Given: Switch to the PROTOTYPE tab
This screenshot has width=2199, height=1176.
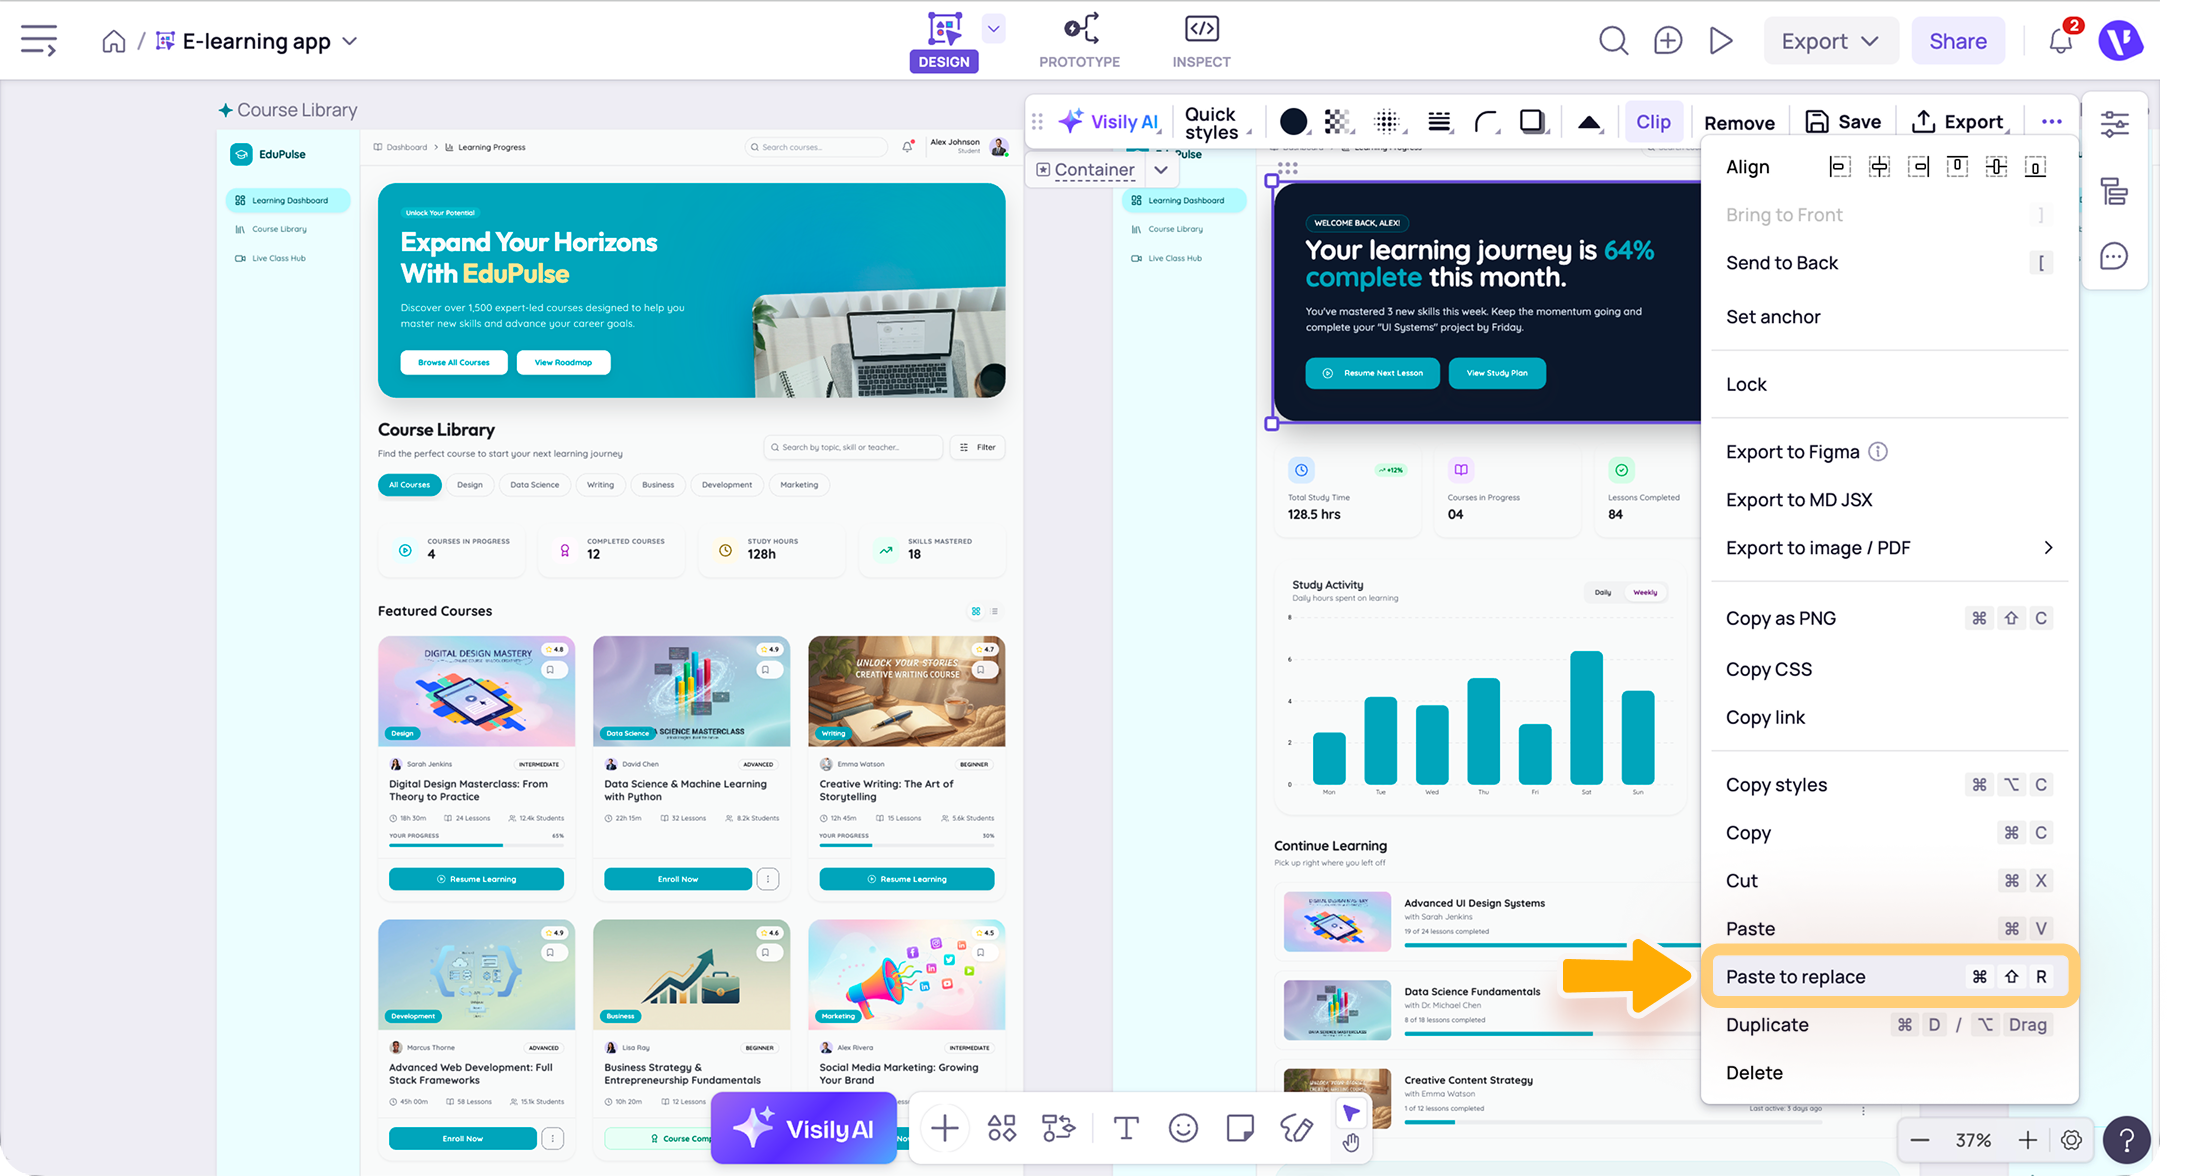Looking at the screenshot, I should [x=1079, y=41].
